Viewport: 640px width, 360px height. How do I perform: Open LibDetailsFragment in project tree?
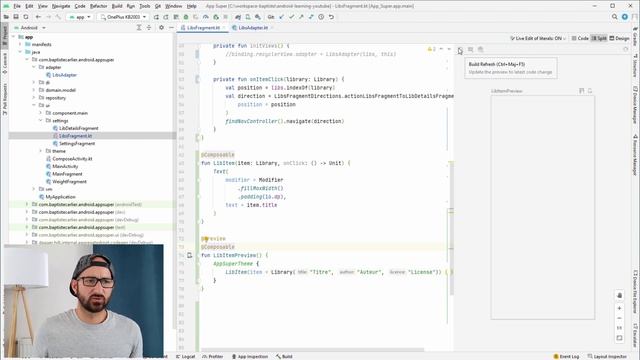pyautogui.click(x=78, y=128)
